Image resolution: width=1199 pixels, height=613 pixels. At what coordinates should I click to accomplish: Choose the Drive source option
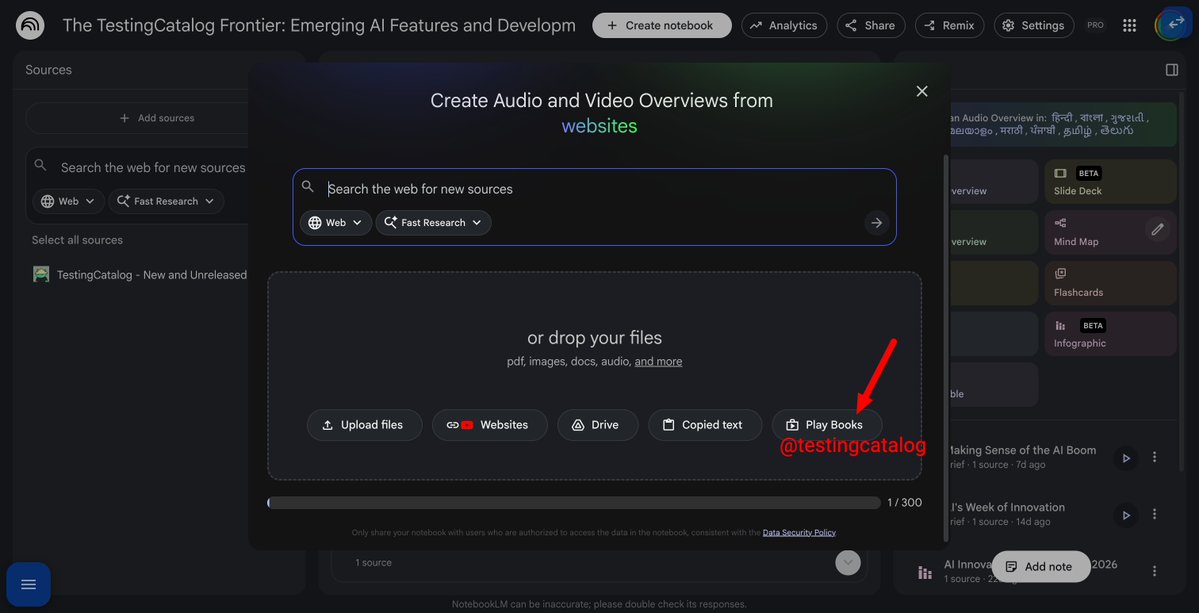point(597,425)
